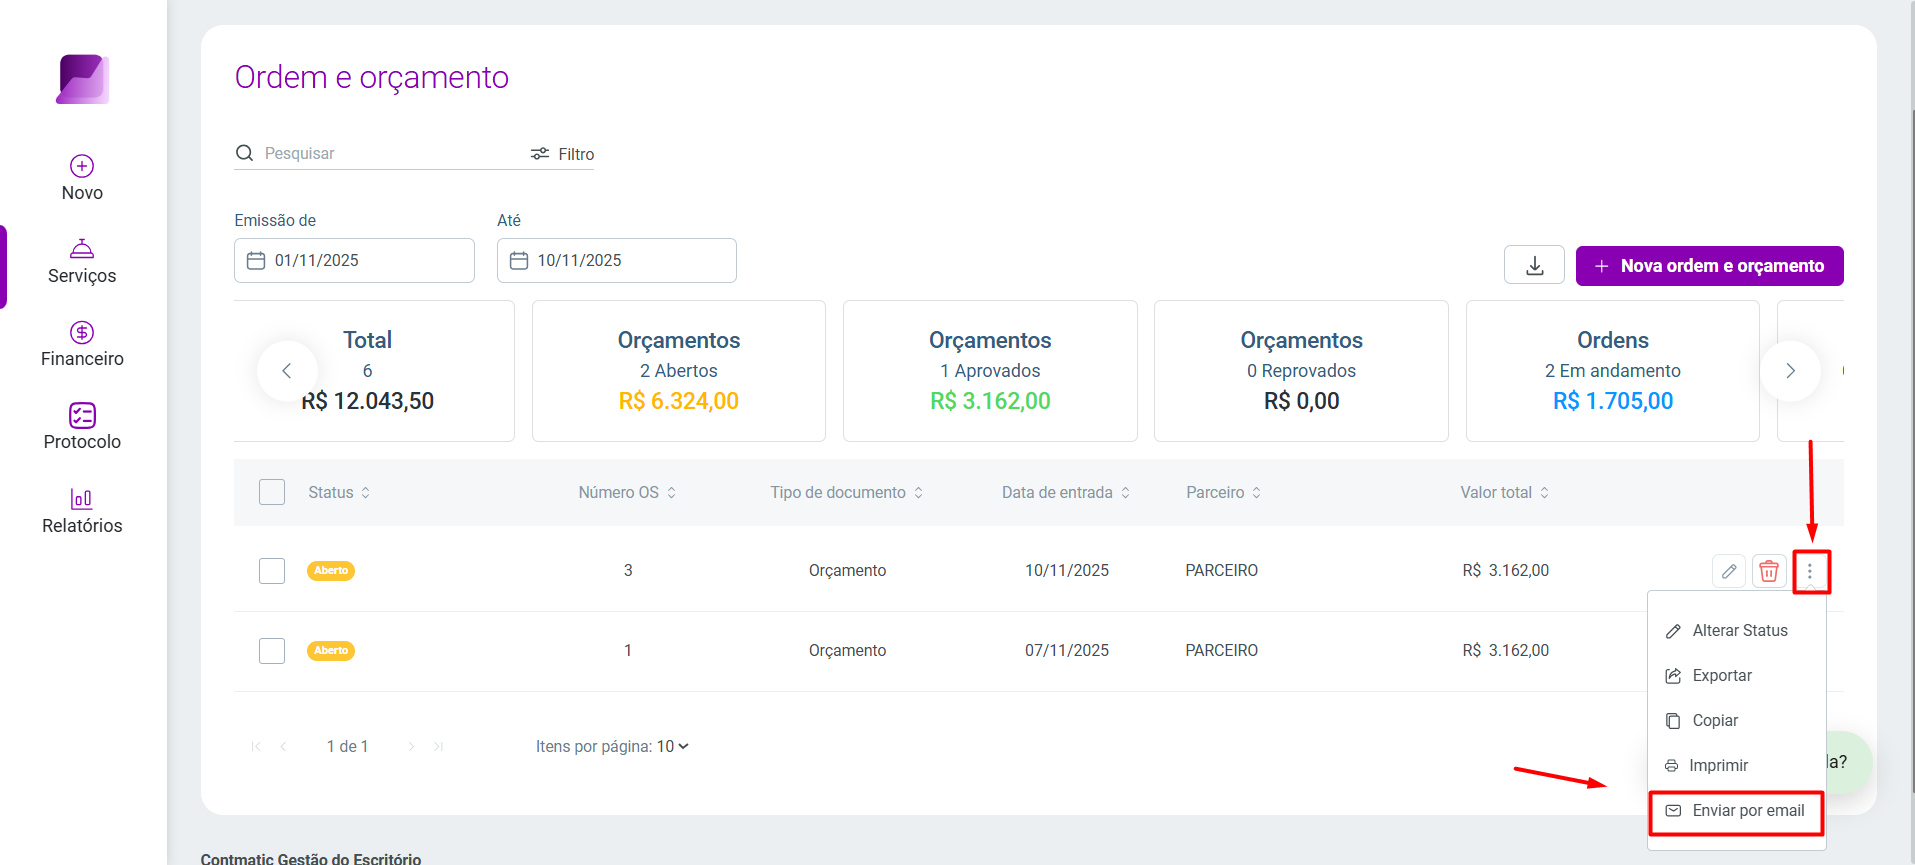Check the box for order number 1
Image resolution: width=1915 pixels, height=865 pixels.
[272, 651]
